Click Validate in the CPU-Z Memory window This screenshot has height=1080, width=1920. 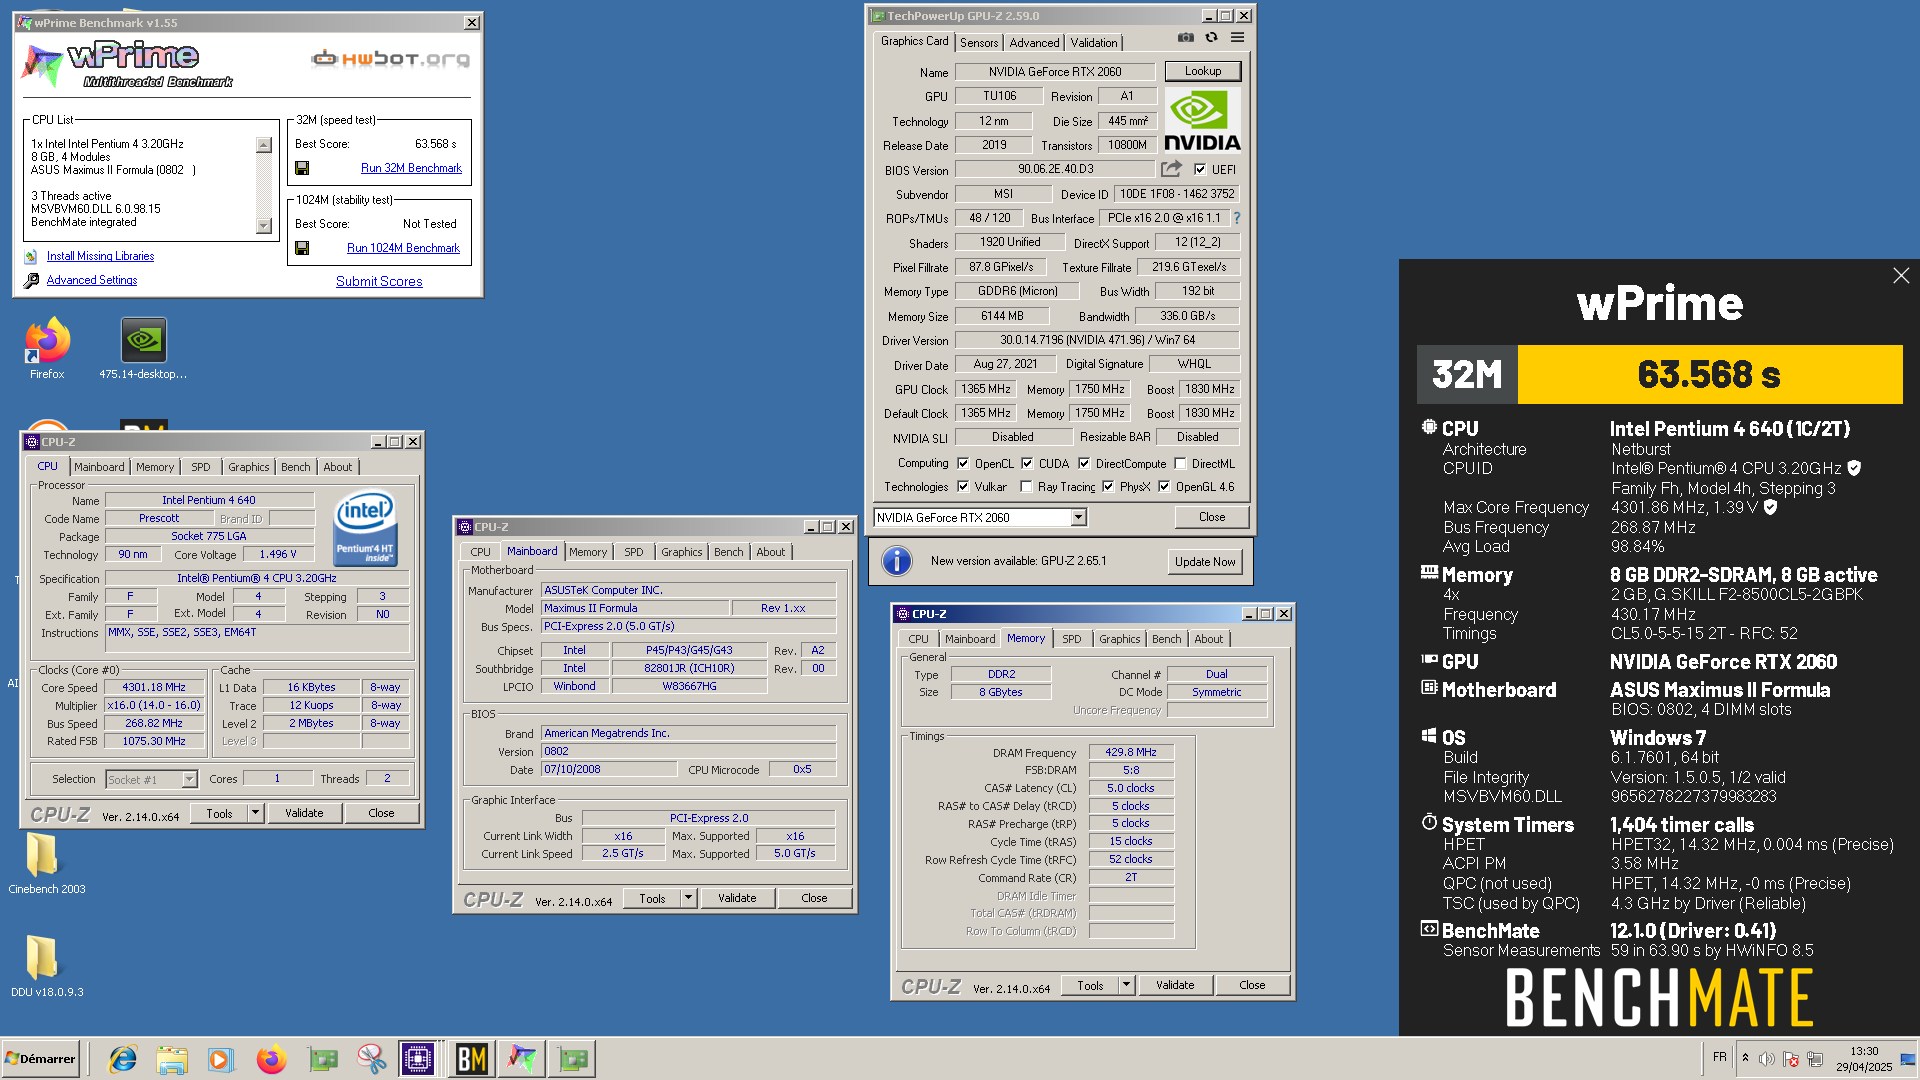1175,985
